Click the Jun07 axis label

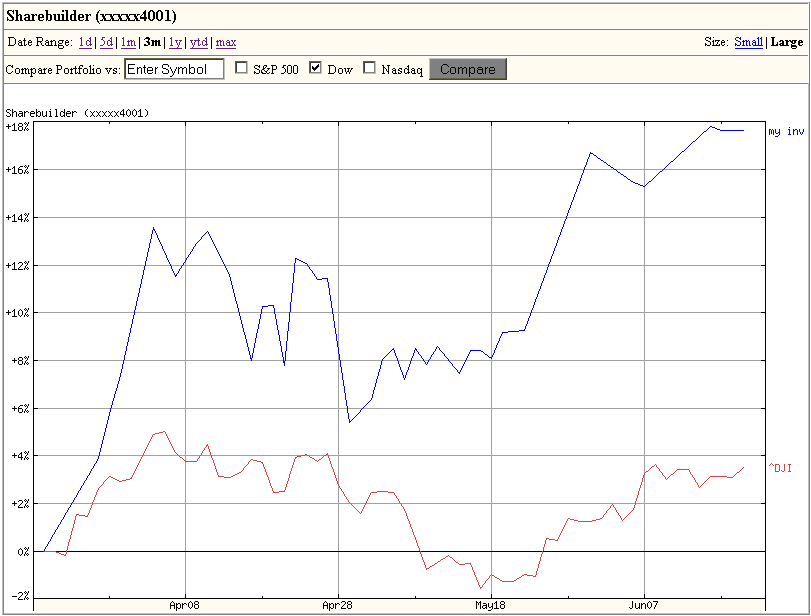pos(643,605)
